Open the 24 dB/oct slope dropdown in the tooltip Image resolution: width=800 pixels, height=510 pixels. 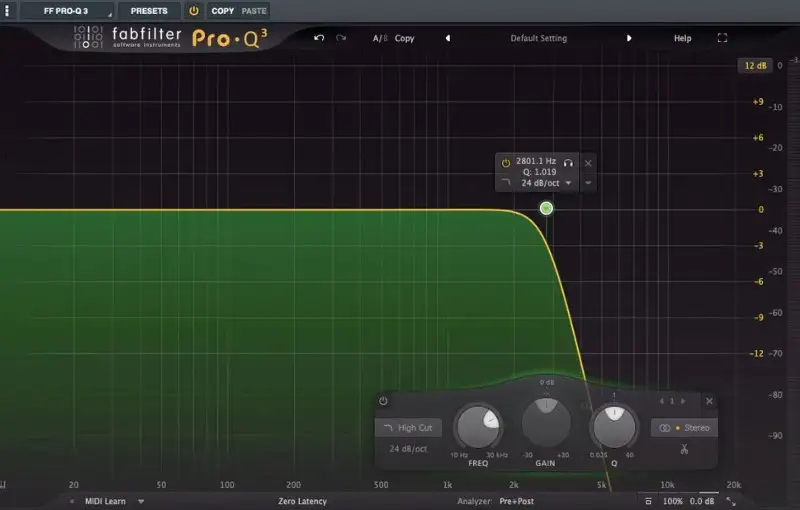point(546,183)
